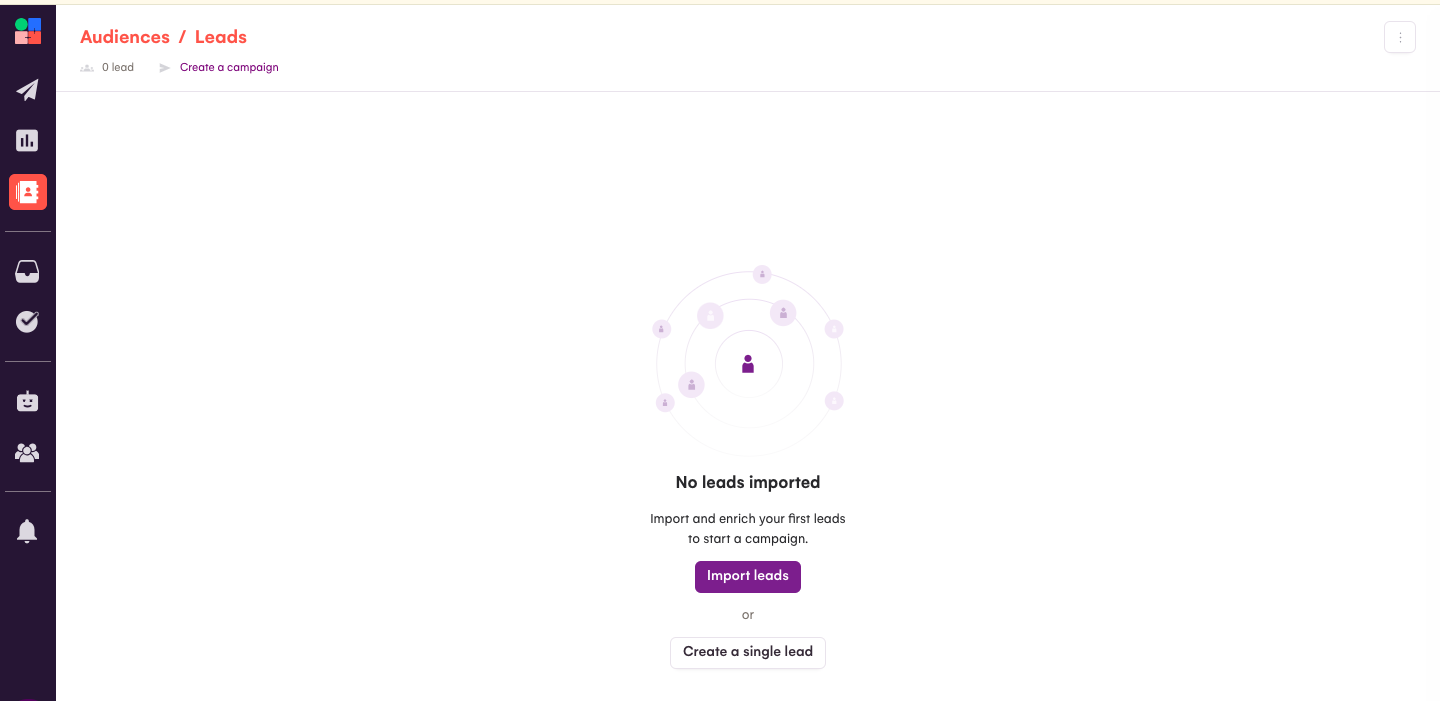Click the small send arrow beside Create a campaign
The height and width of the screenshot is (701, 1440).
[165, 68]
